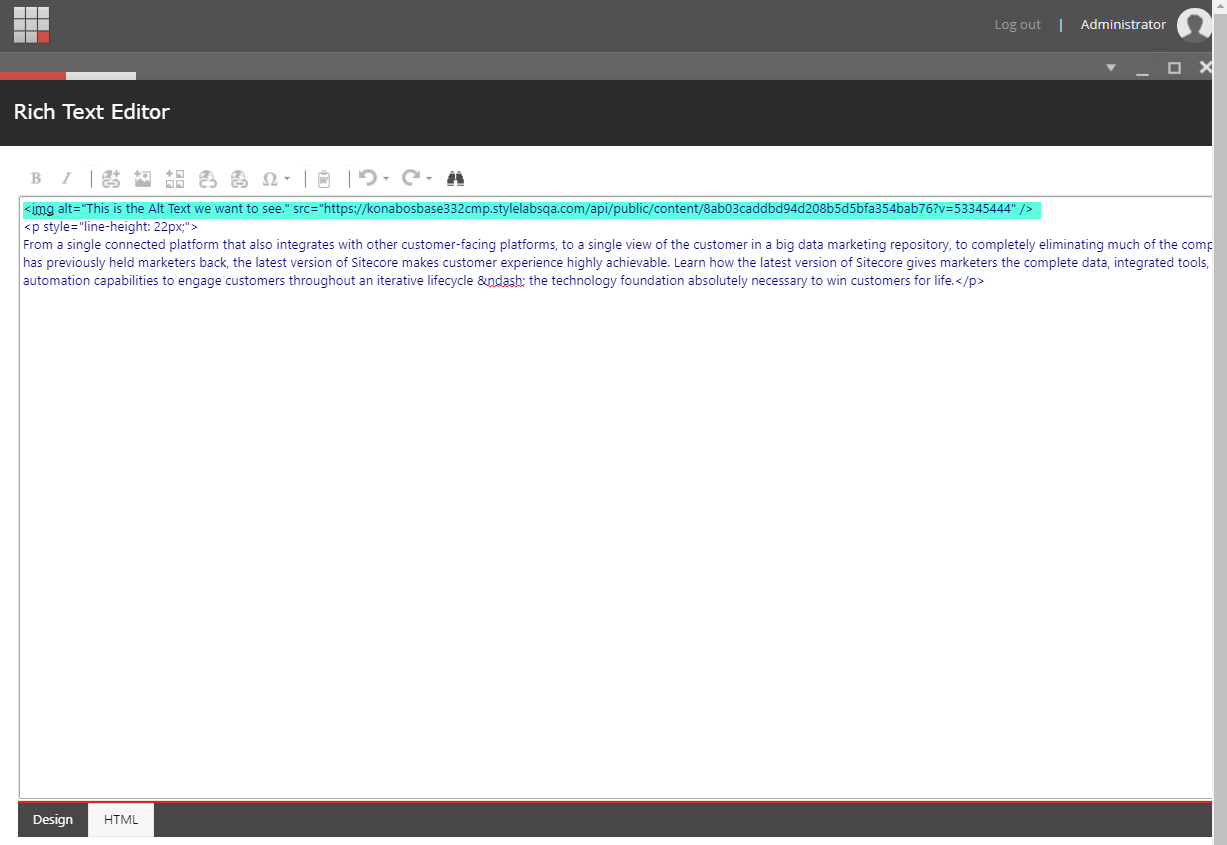Expand the Undo history dropdown arrow
1227x845 pixels.
point(385,179)
